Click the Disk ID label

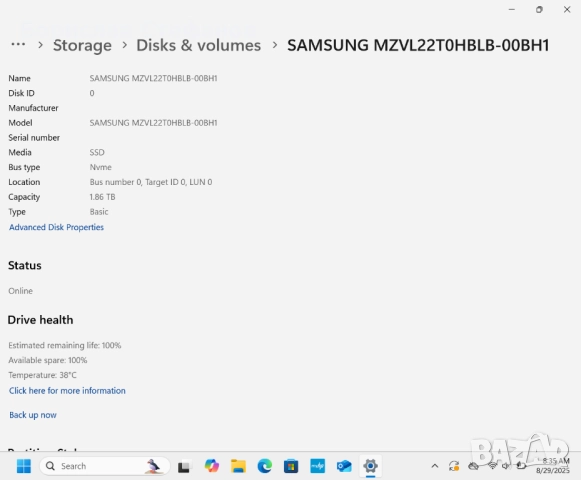(x=21, y=93)
